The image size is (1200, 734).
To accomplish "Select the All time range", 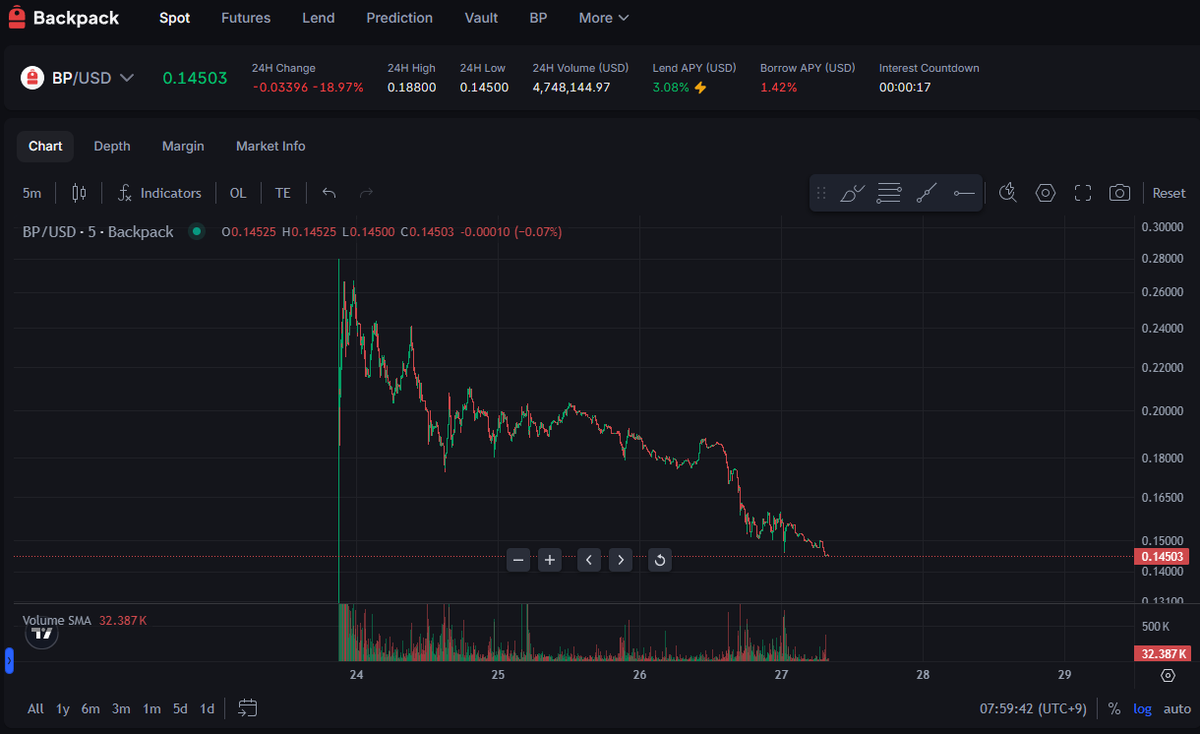I will click(x=35, y=709).
